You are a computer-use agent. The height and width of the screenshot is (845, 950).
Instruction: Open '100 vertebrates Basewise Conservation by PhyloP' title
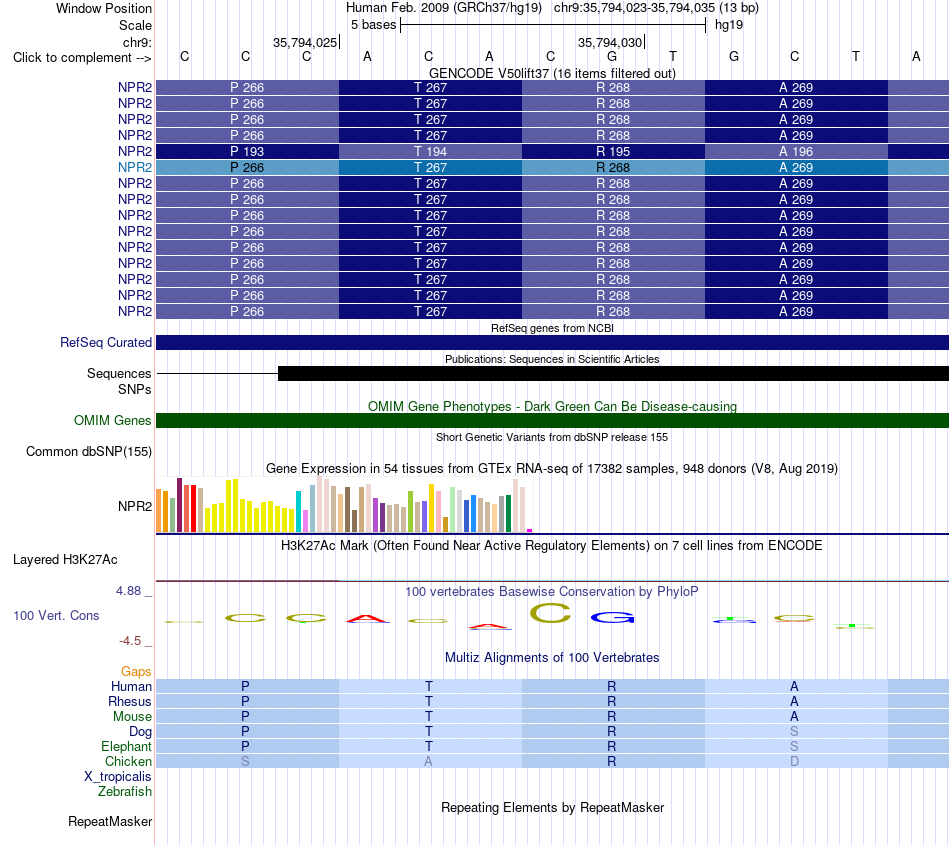click(552, 591)
